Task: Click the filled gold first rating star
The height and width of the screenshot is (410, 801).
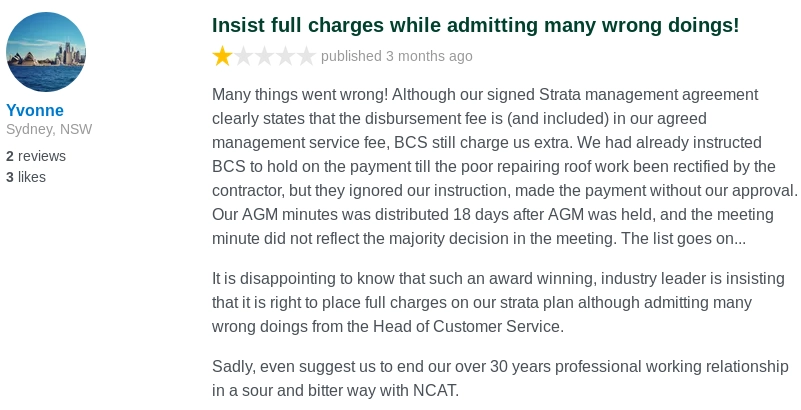Action: click(222, 56)
